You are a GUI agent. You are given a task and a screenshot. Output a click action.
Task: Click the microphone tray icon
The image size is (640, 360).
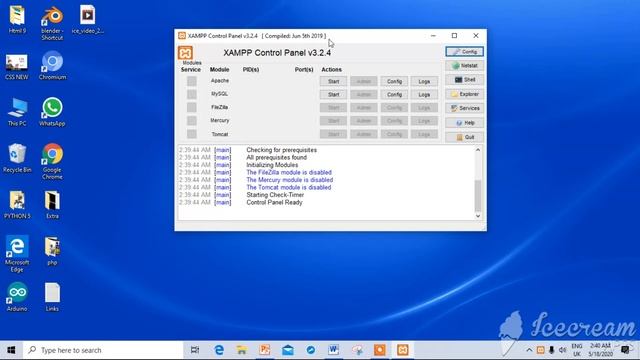tap(551, 350)
